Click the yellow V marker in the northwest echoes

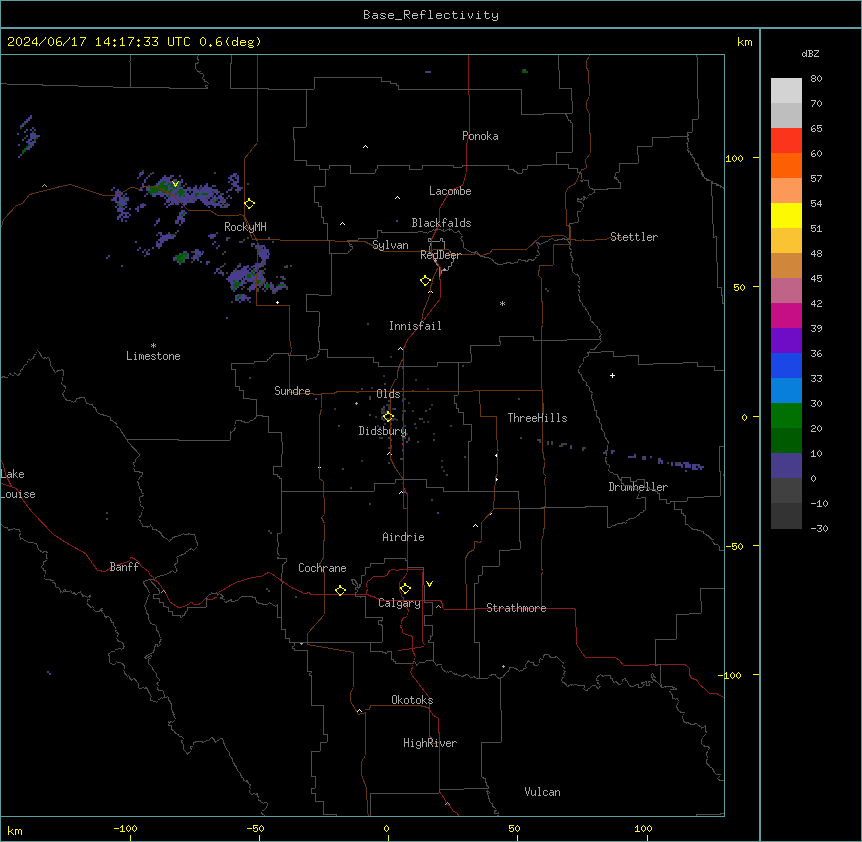click(x=175, y=184)
